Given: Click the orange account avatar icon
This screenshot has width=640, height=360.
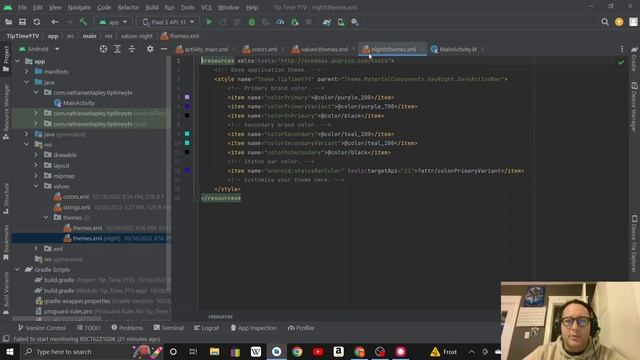Looking at the screenshot, I should point(619,22).
